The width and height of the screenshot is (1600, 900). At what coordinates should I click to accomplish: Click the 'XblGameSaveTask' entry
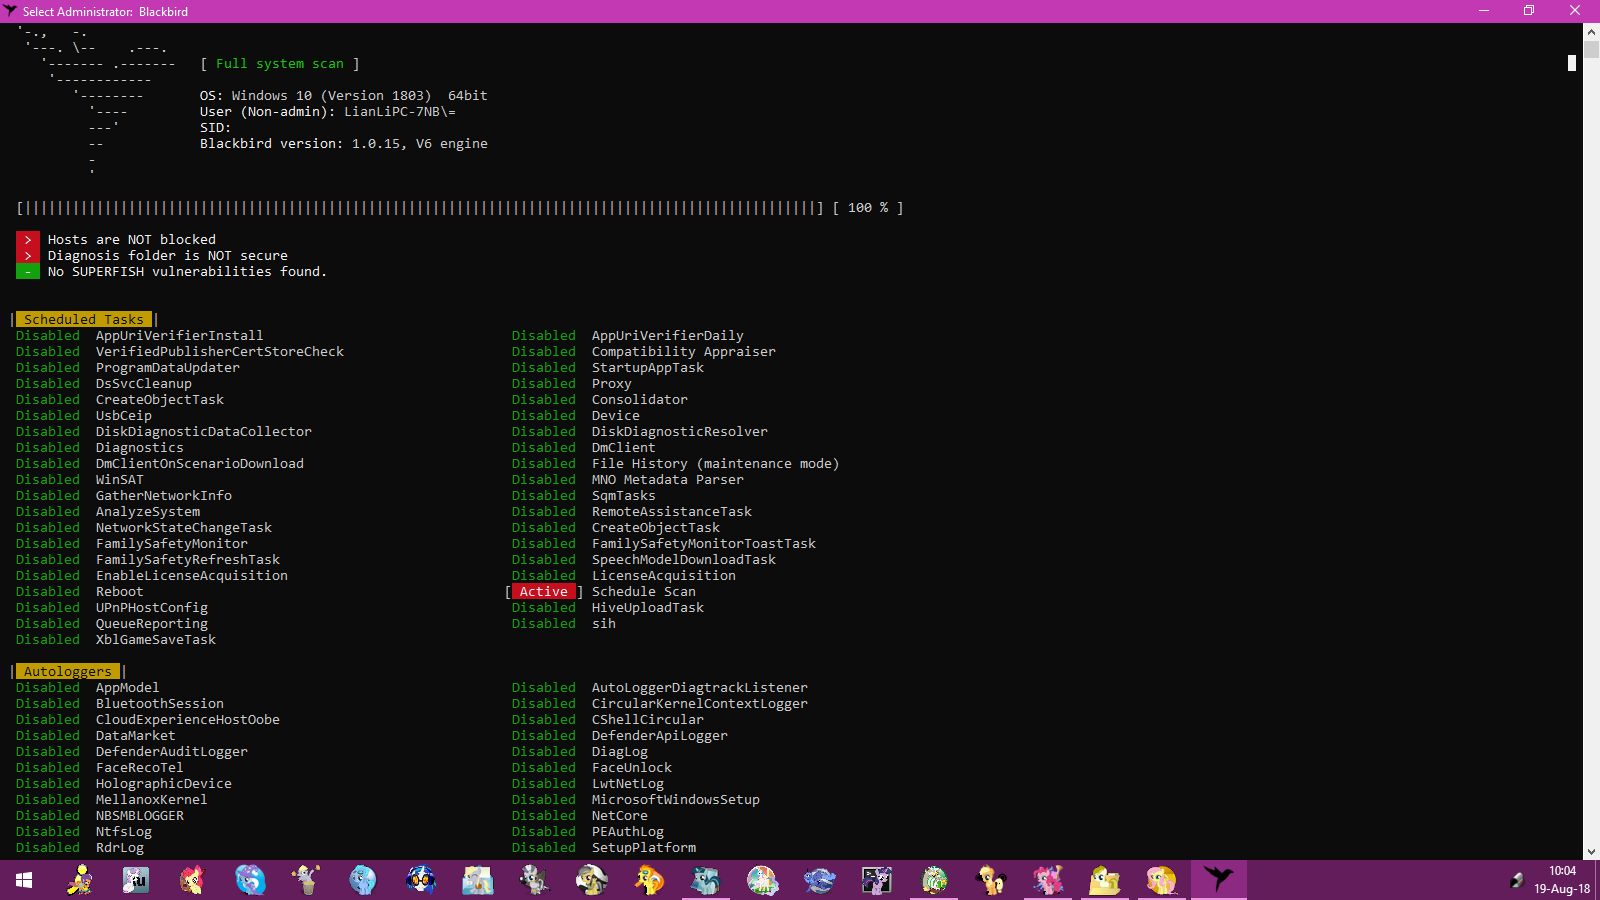(156, 640)
